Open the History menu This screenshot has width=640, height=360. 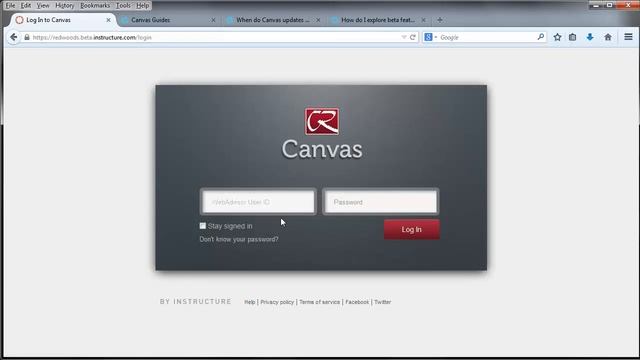(64, 5)
